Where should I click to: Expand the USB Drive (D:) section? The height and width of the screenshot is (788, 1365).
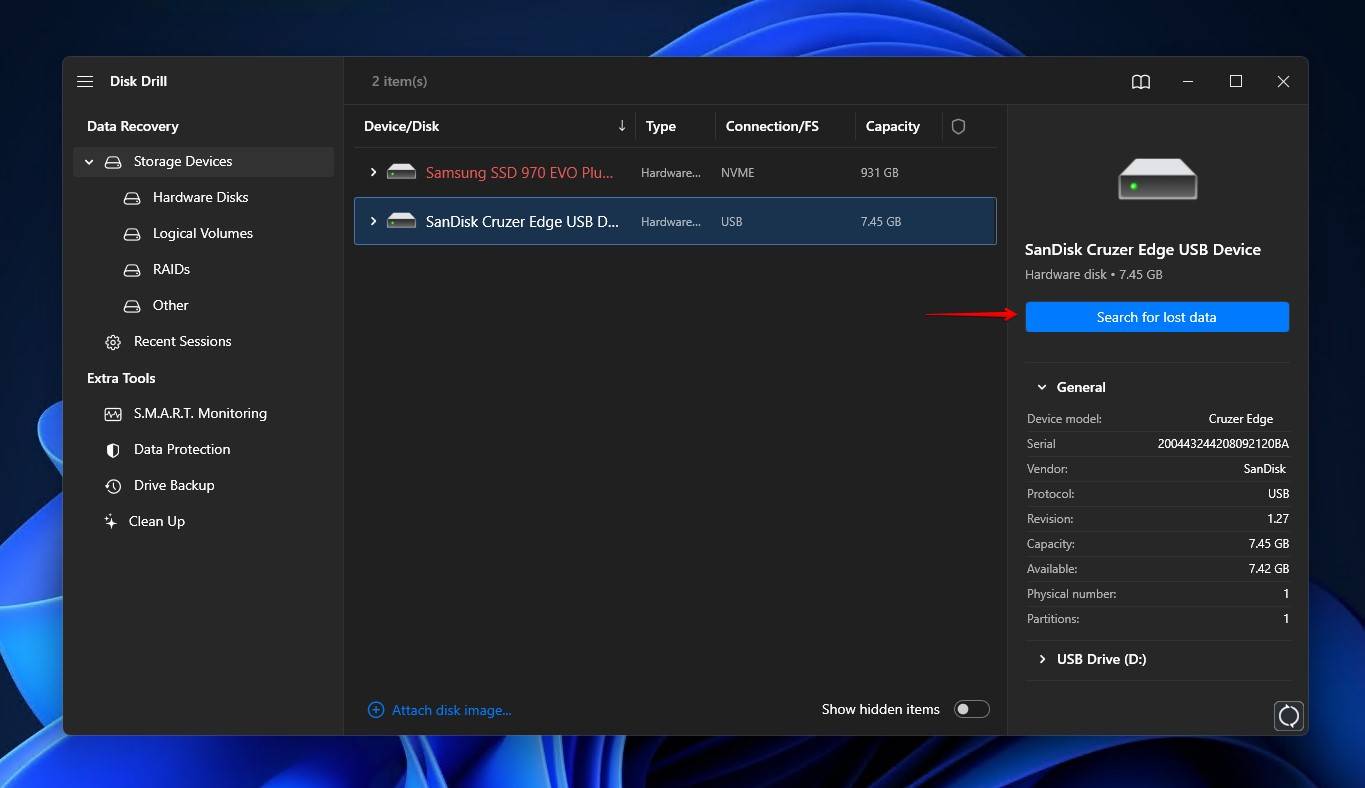pyautogui.click(x=1042, y=660)
